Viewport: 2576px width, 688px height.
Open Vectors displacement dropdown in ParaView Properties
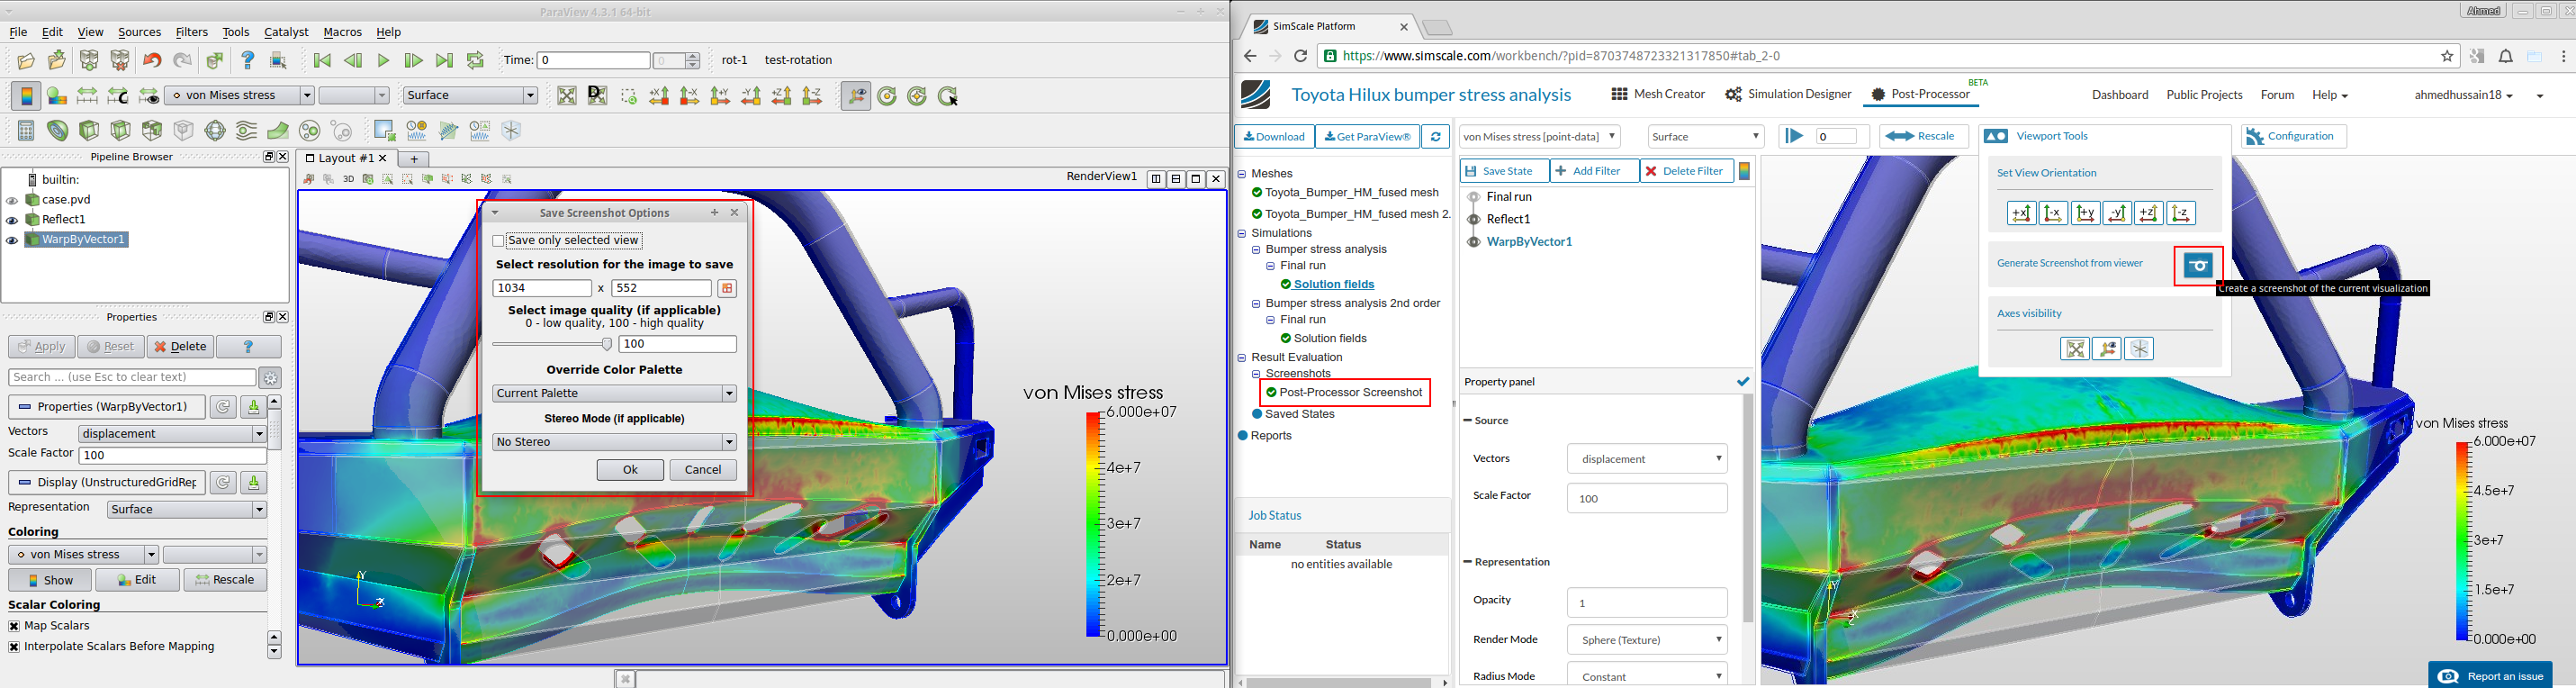tap(173, 434)
